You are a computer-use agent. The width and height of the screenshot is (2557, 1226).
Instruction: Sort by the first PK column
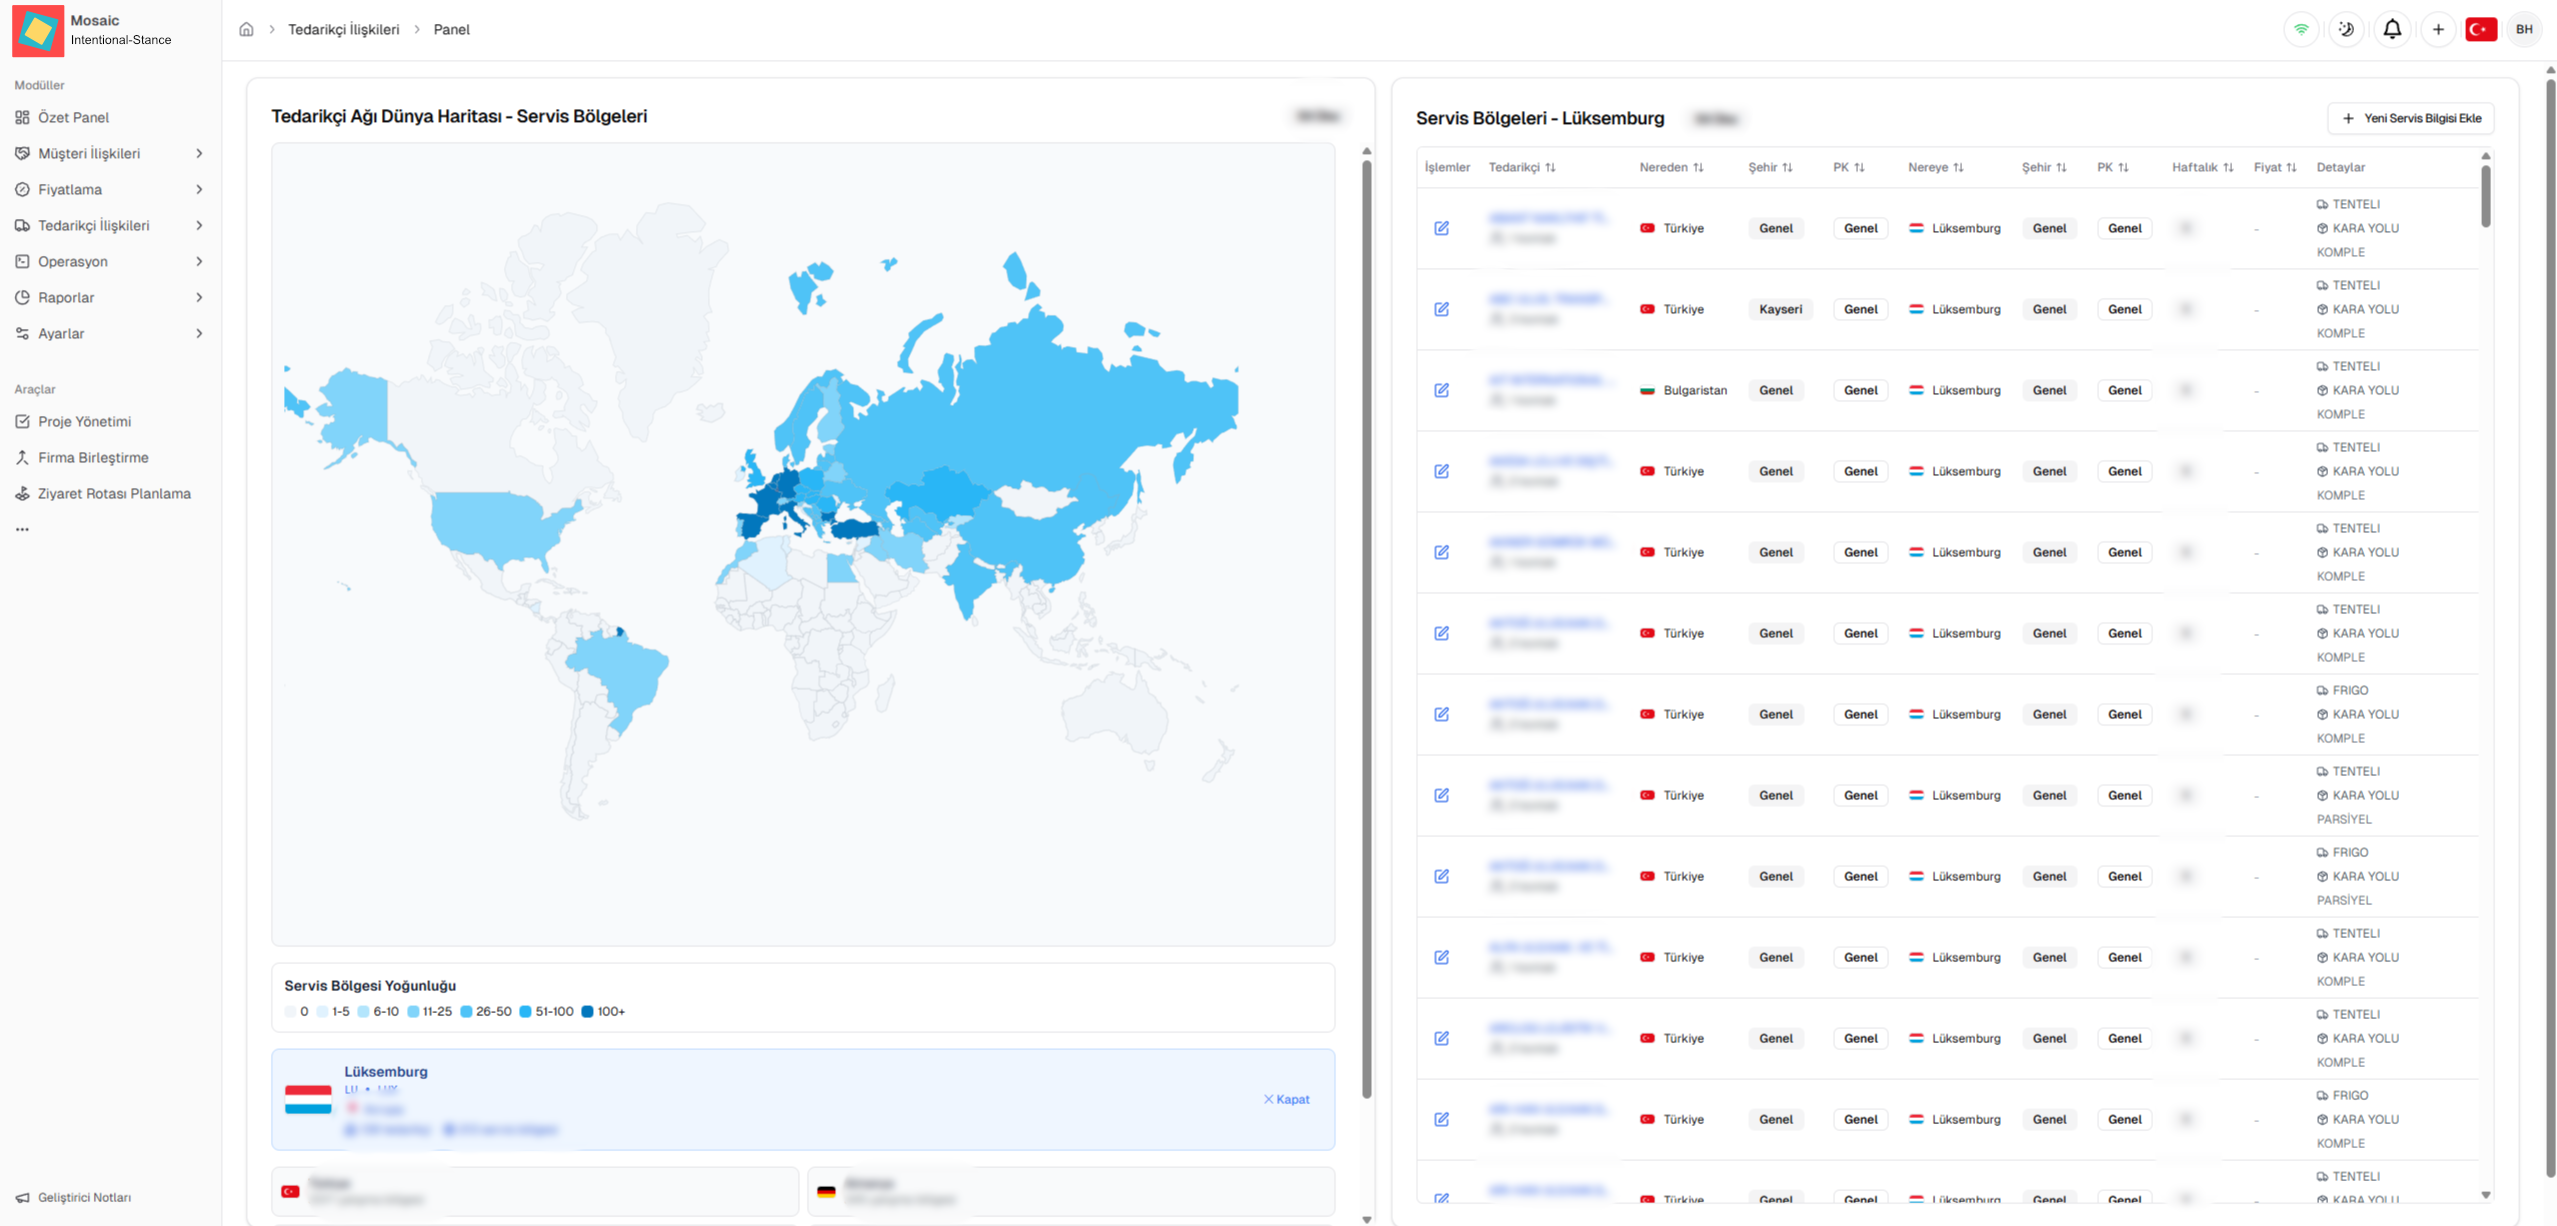click(x=1848, y=167)
